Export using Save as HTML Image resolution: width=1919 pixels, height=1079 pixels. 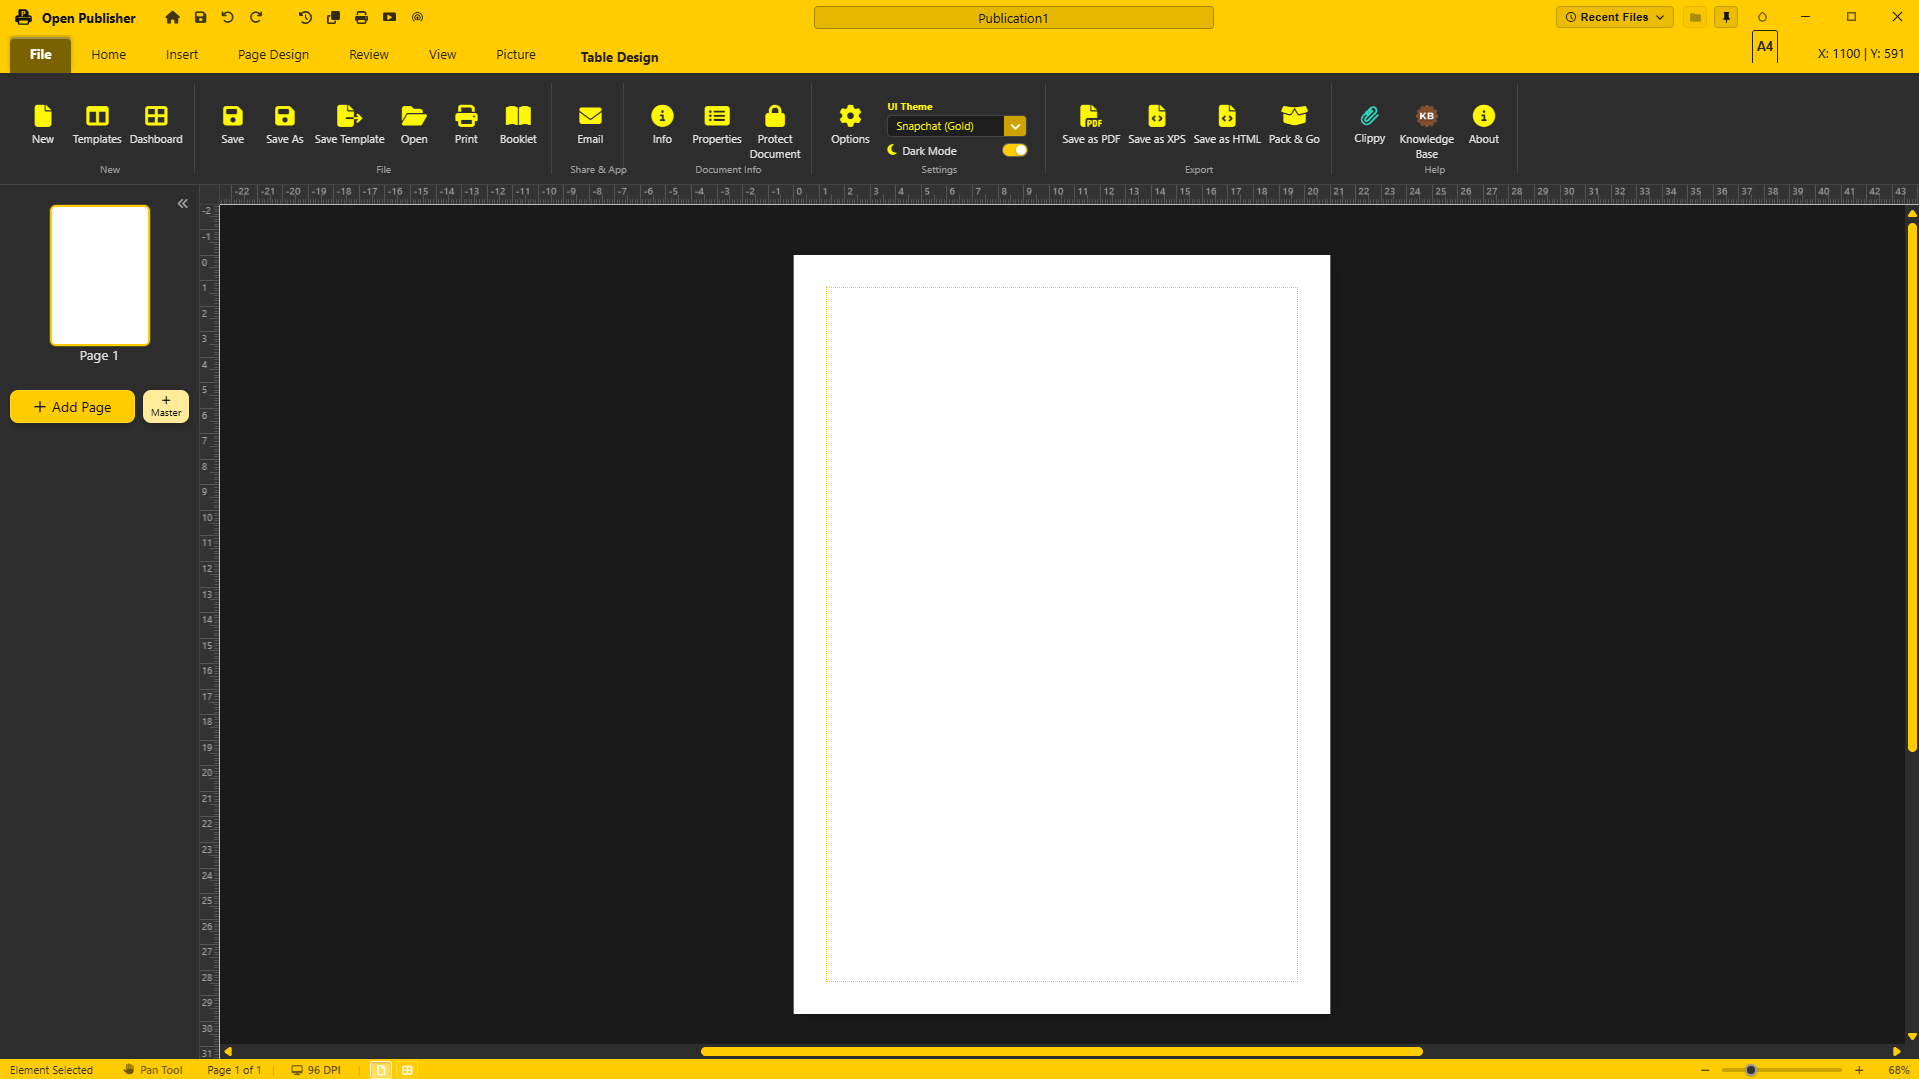tap(1227, 125)
